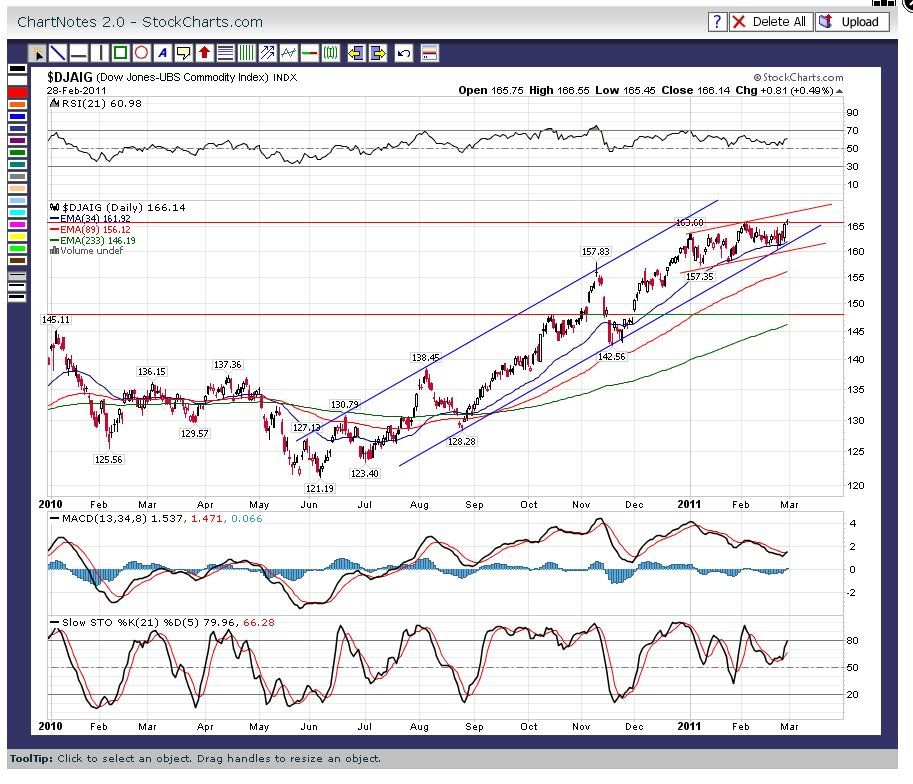Pick the red color swatch
Image resolution: width=913 pixels, height=784 pixels.
17,93
